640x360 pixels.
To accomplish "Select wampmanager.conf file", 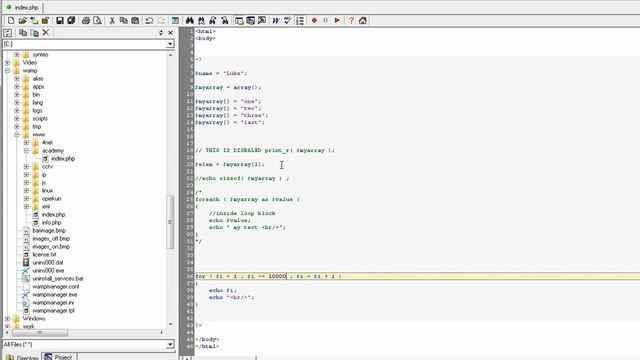I will [x=56, y=287].
